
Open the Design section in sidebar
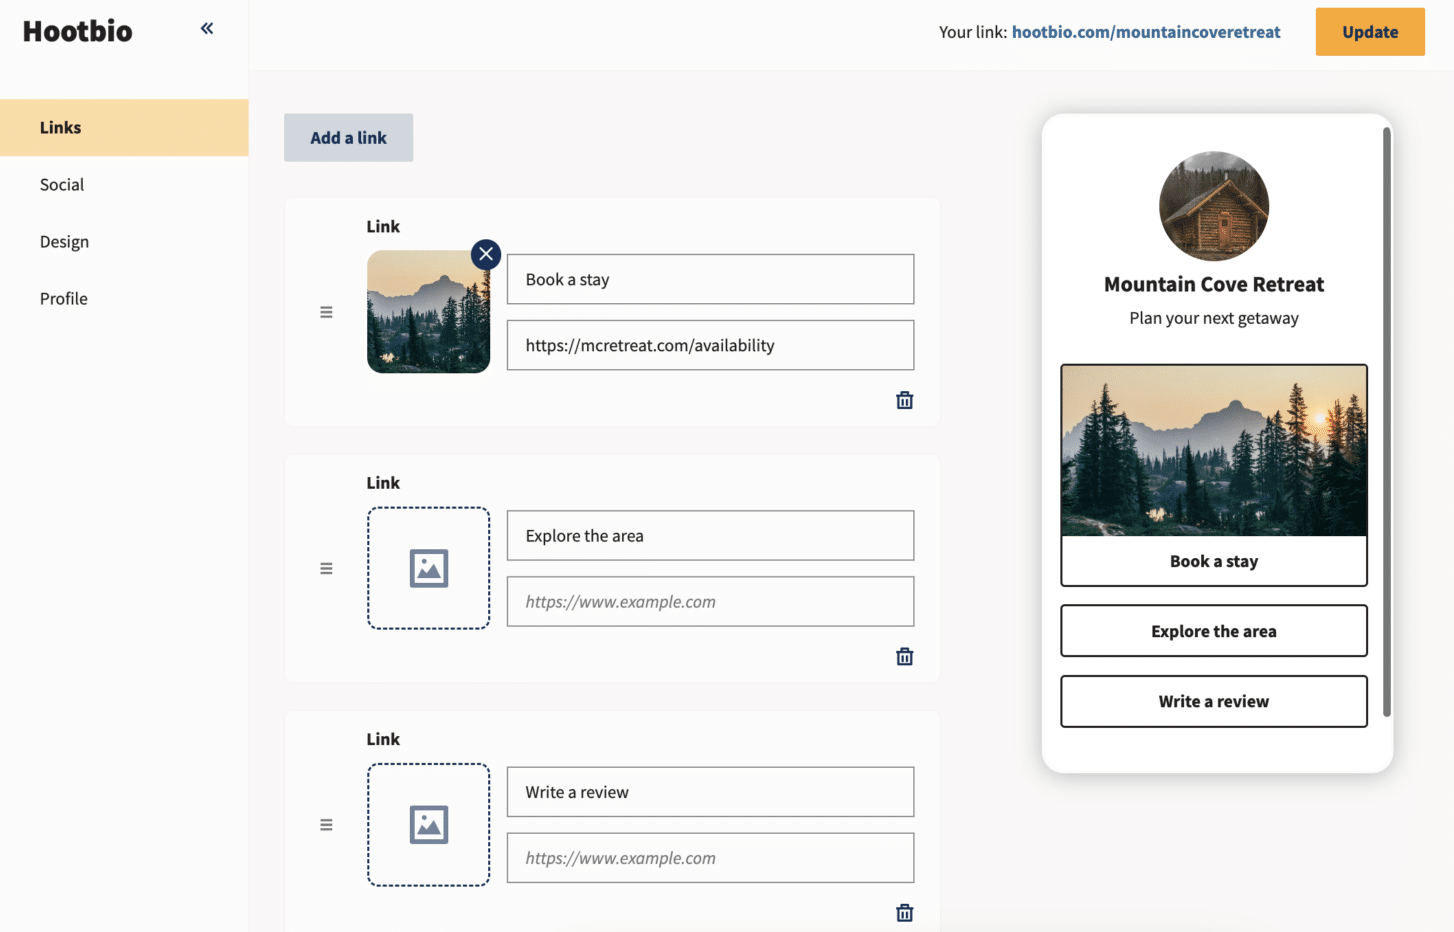(x=64, y=242)
